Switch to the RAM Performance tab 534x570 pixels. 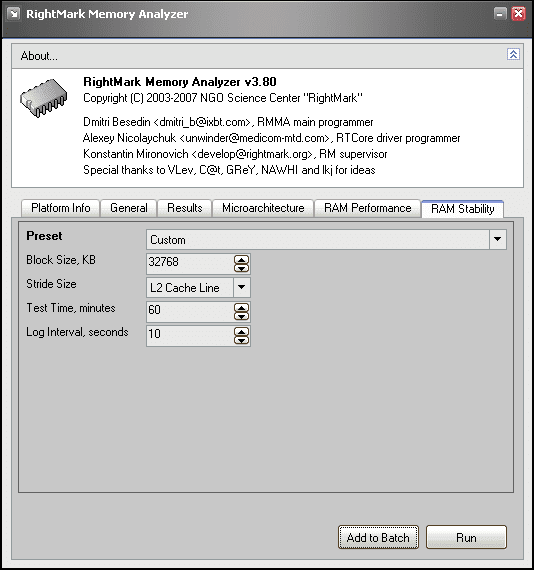pyautogui.click(x=368, y=208)
